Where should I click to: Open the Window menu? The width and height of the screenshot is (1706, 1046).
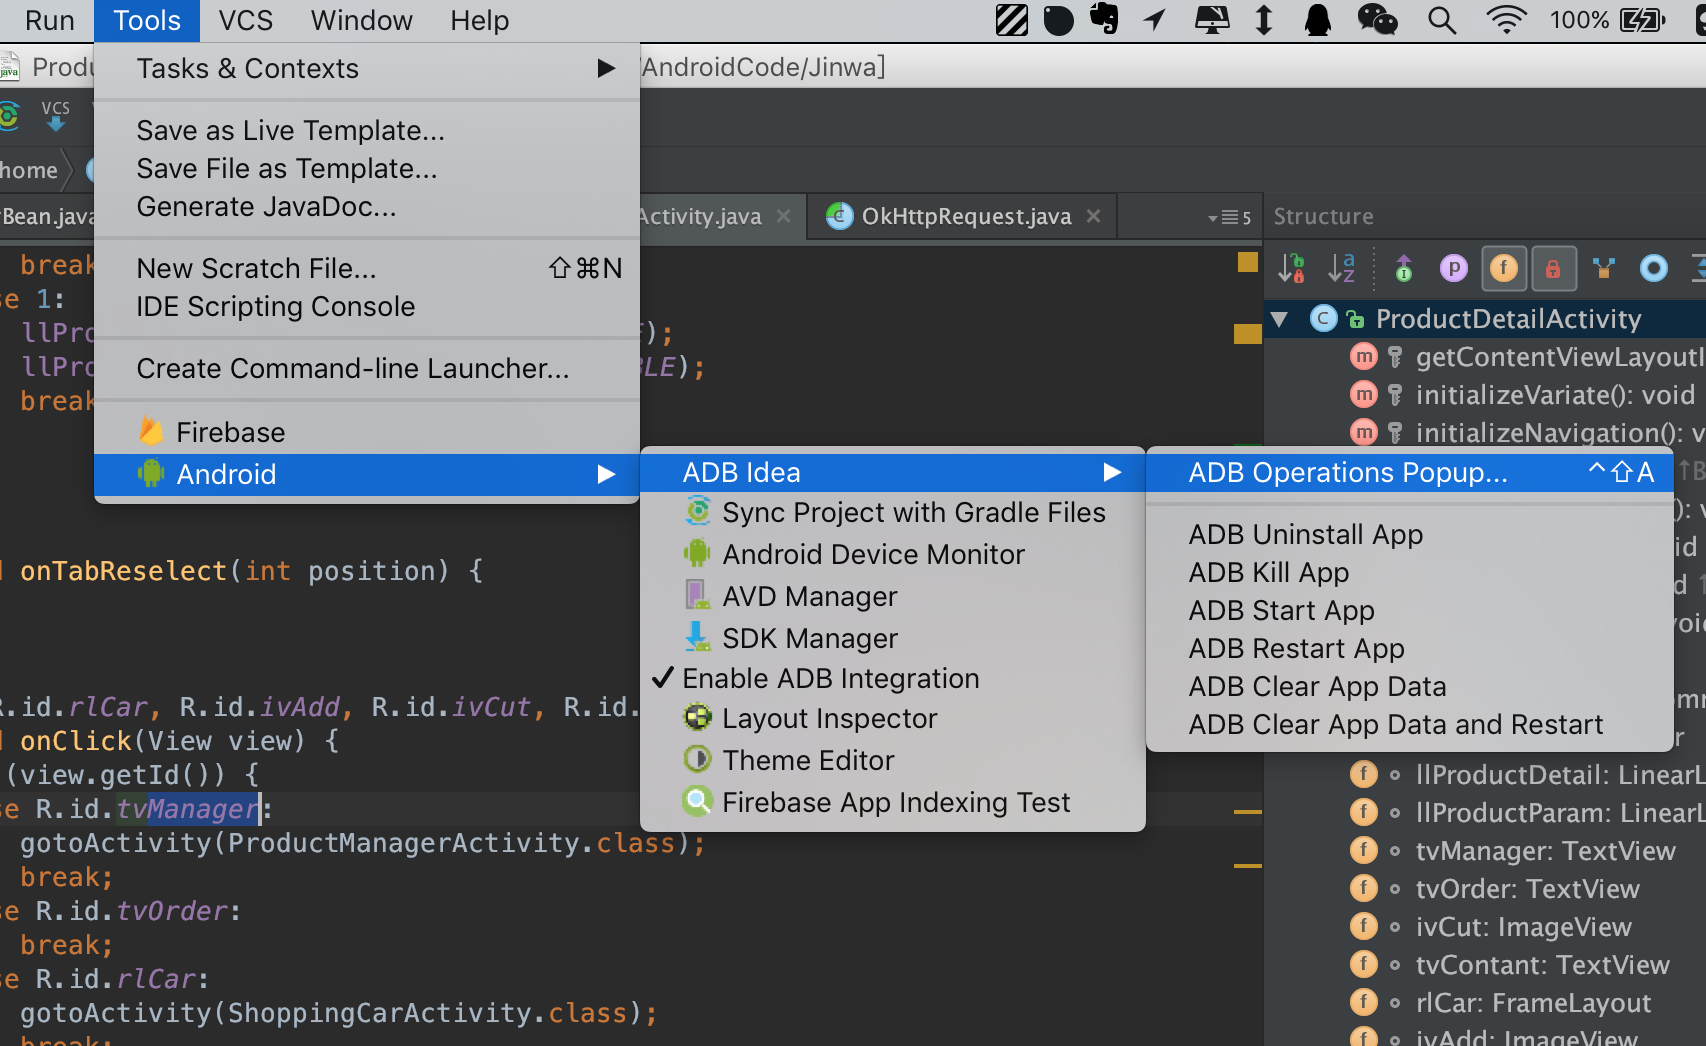point(361,20)
